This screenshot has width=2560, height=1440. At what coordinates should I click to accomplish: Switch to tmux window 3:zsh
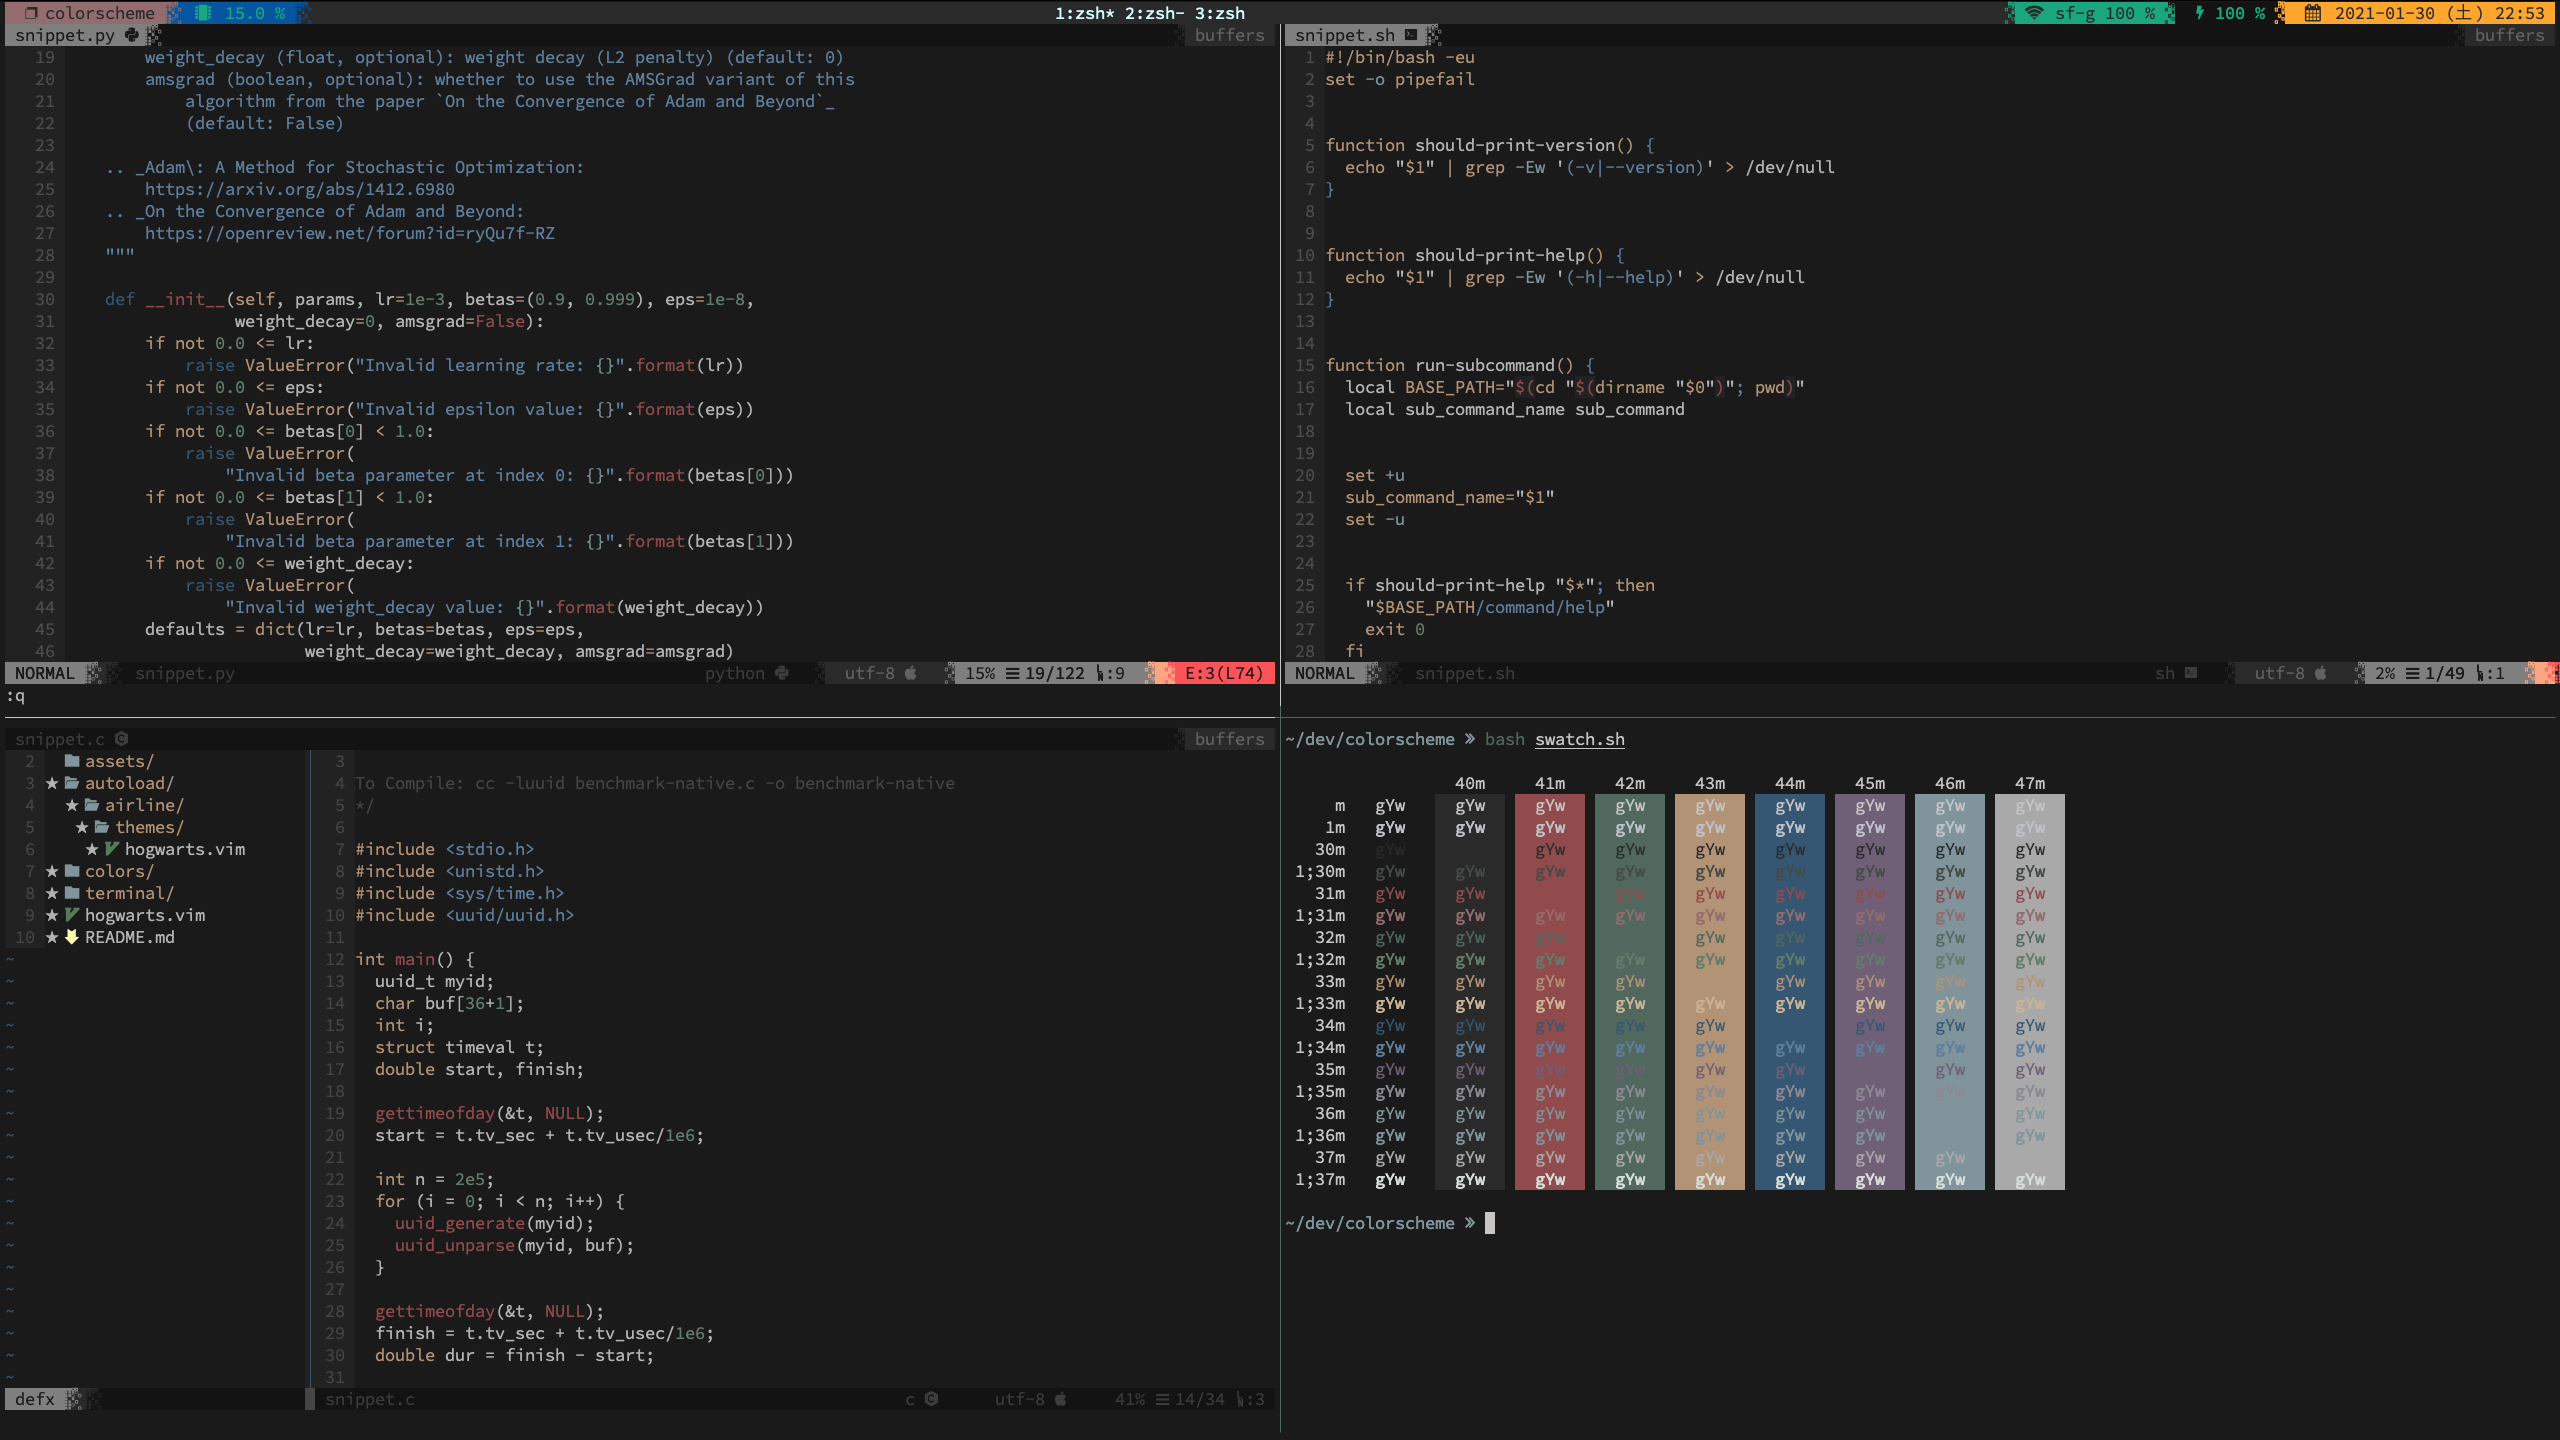tap(1219, 13)
